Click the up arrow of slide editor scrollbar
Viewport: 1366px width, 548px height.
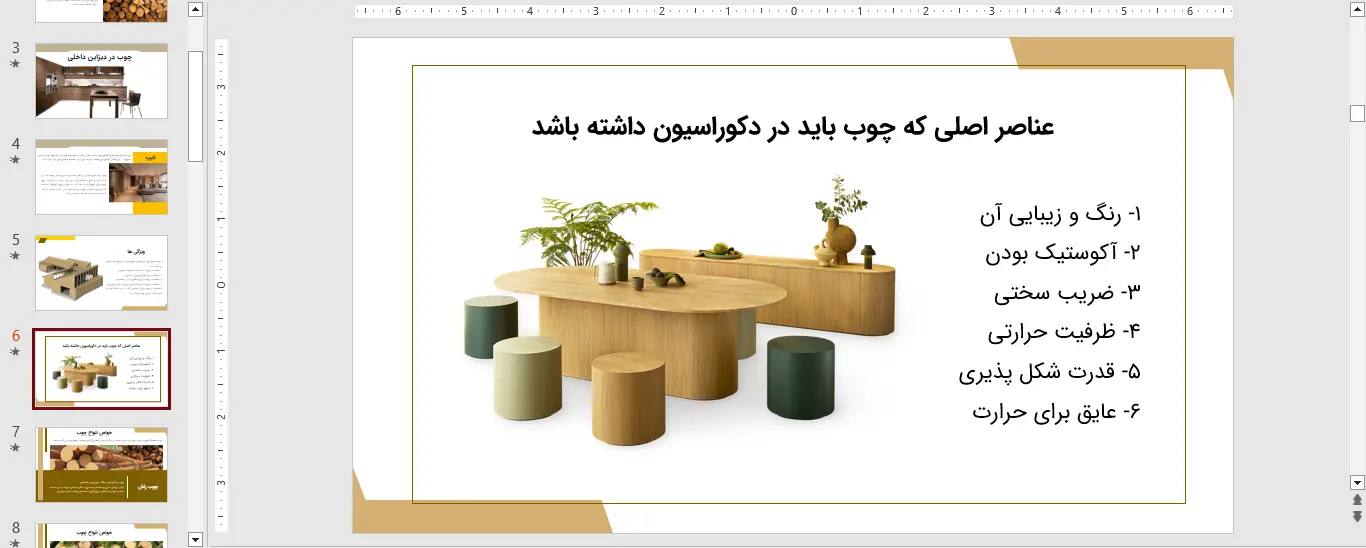coord(1357,10)
